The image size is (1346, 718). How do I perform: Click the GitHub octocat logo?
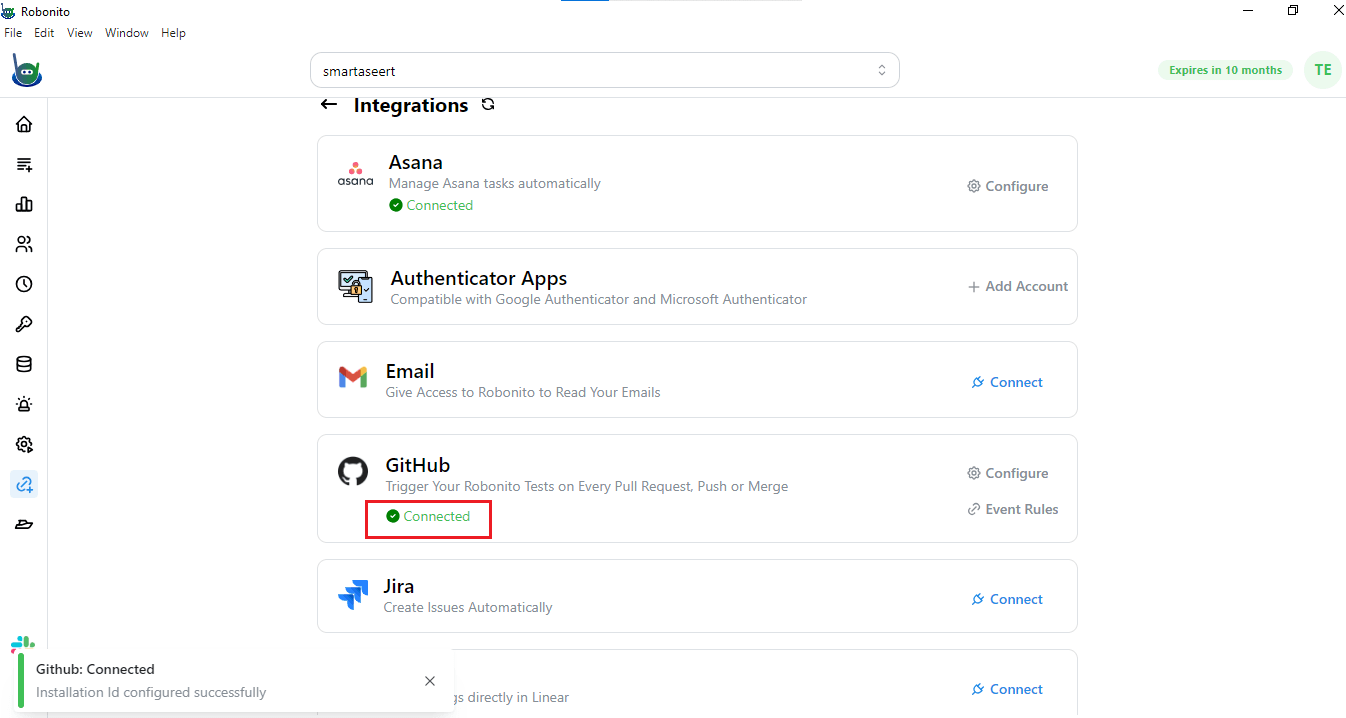point(352,471)
